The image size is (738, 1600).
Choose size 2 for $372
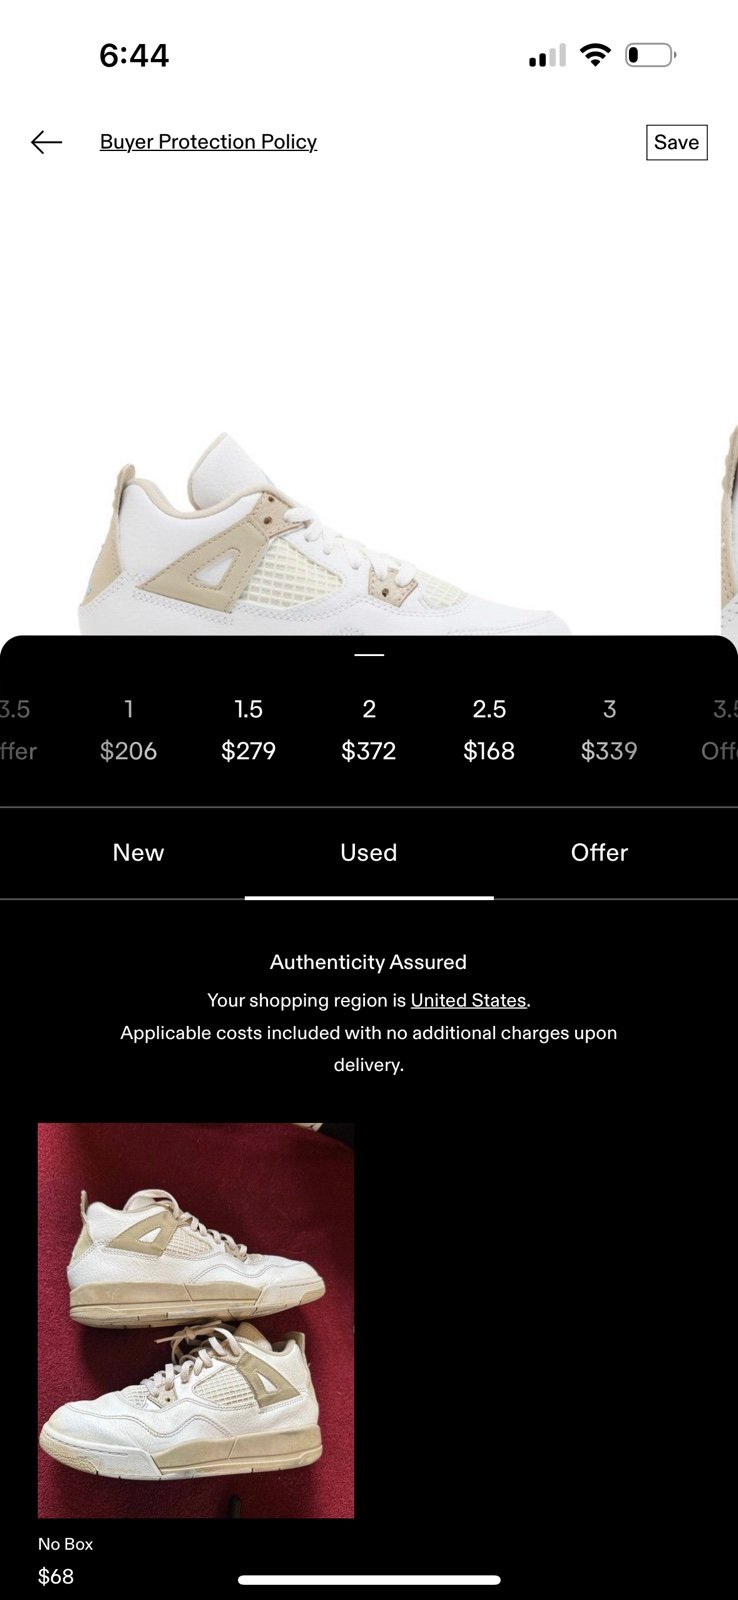click(x=369, y=730)
